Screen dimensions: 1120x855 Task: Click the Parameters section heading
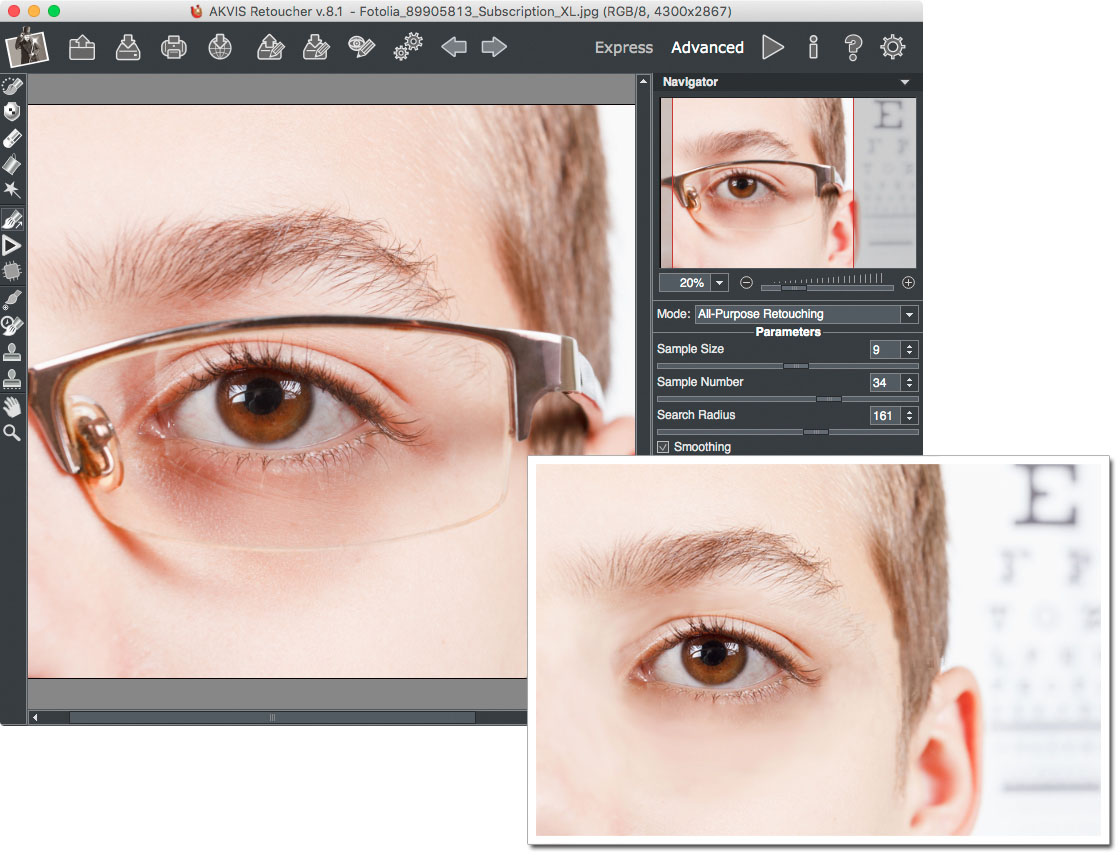788,331
